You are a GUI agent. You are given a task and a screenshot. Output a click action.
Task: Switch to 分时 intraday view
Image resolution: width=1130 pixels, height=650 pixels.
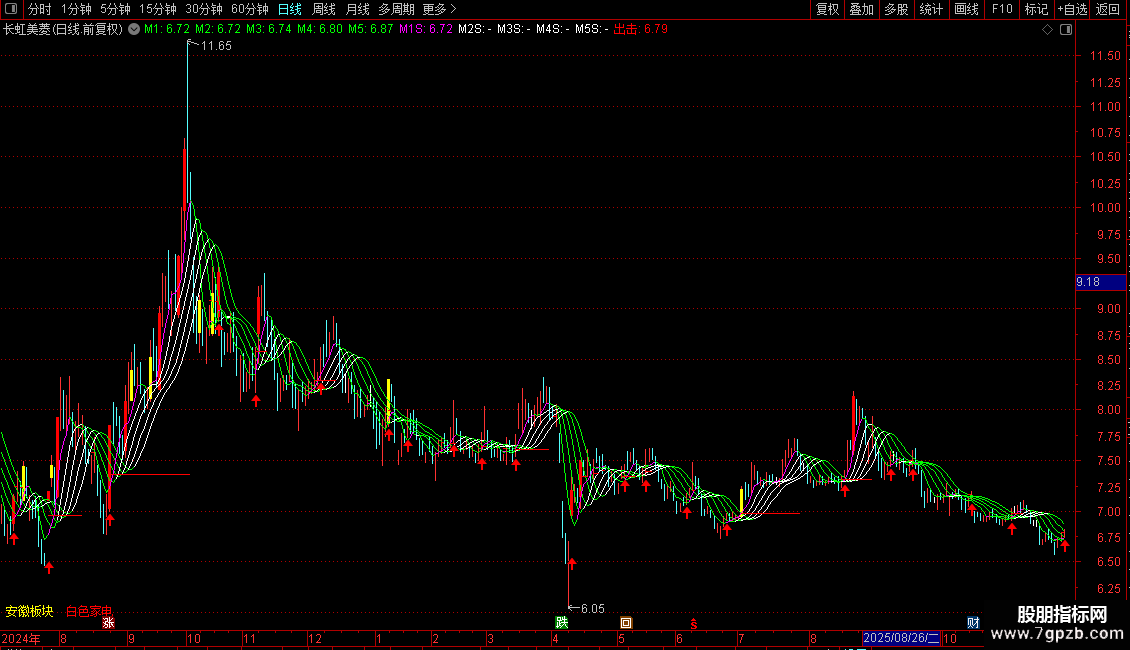click(x=40, y=9)
